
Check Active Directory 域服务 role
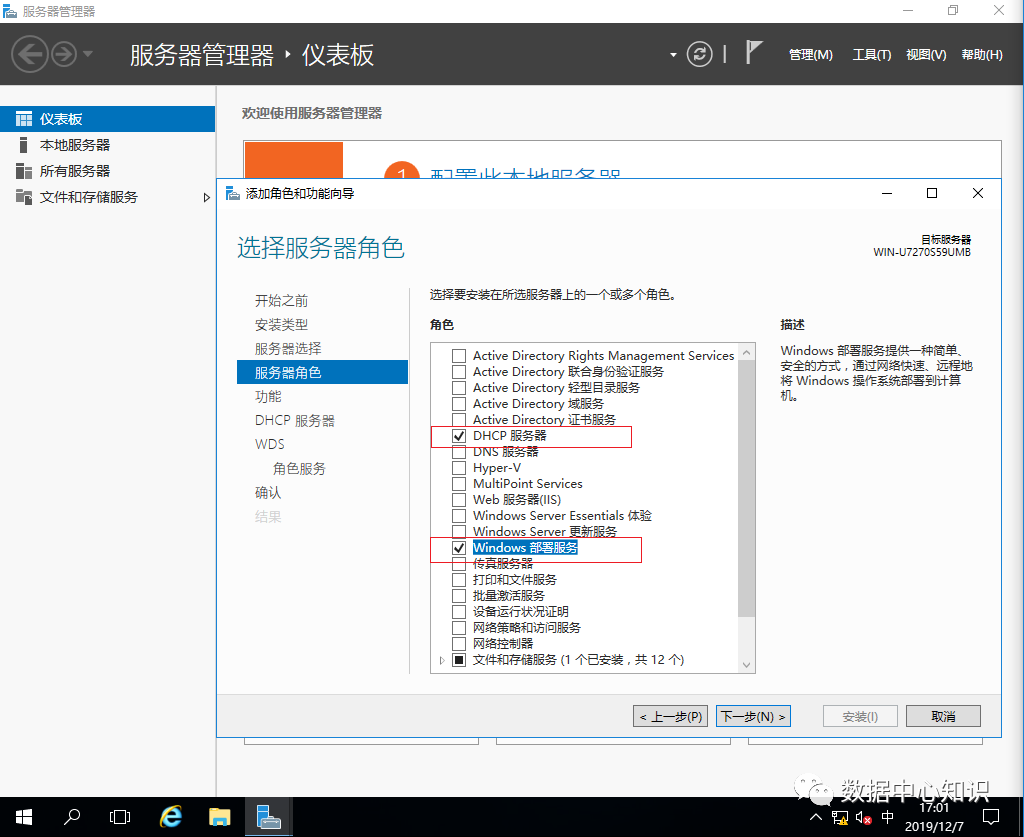(459, 403)
